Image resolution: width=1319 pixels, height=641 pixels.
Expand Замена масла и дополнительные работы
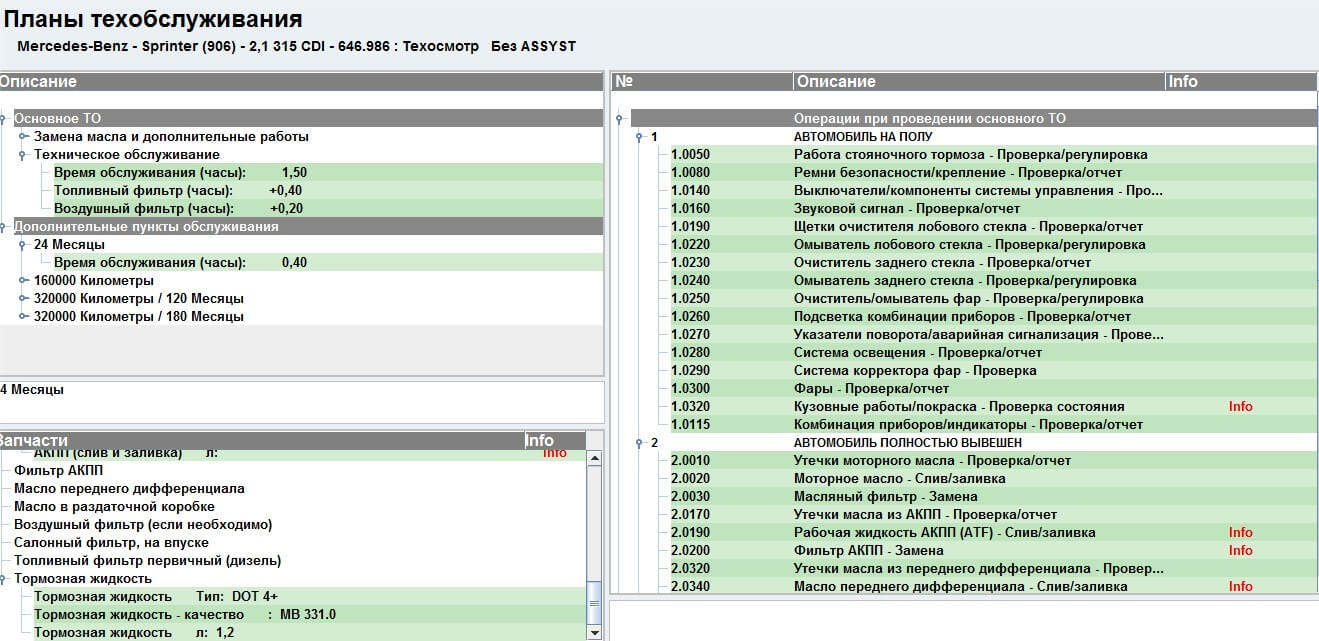click(x=24, y=137)
